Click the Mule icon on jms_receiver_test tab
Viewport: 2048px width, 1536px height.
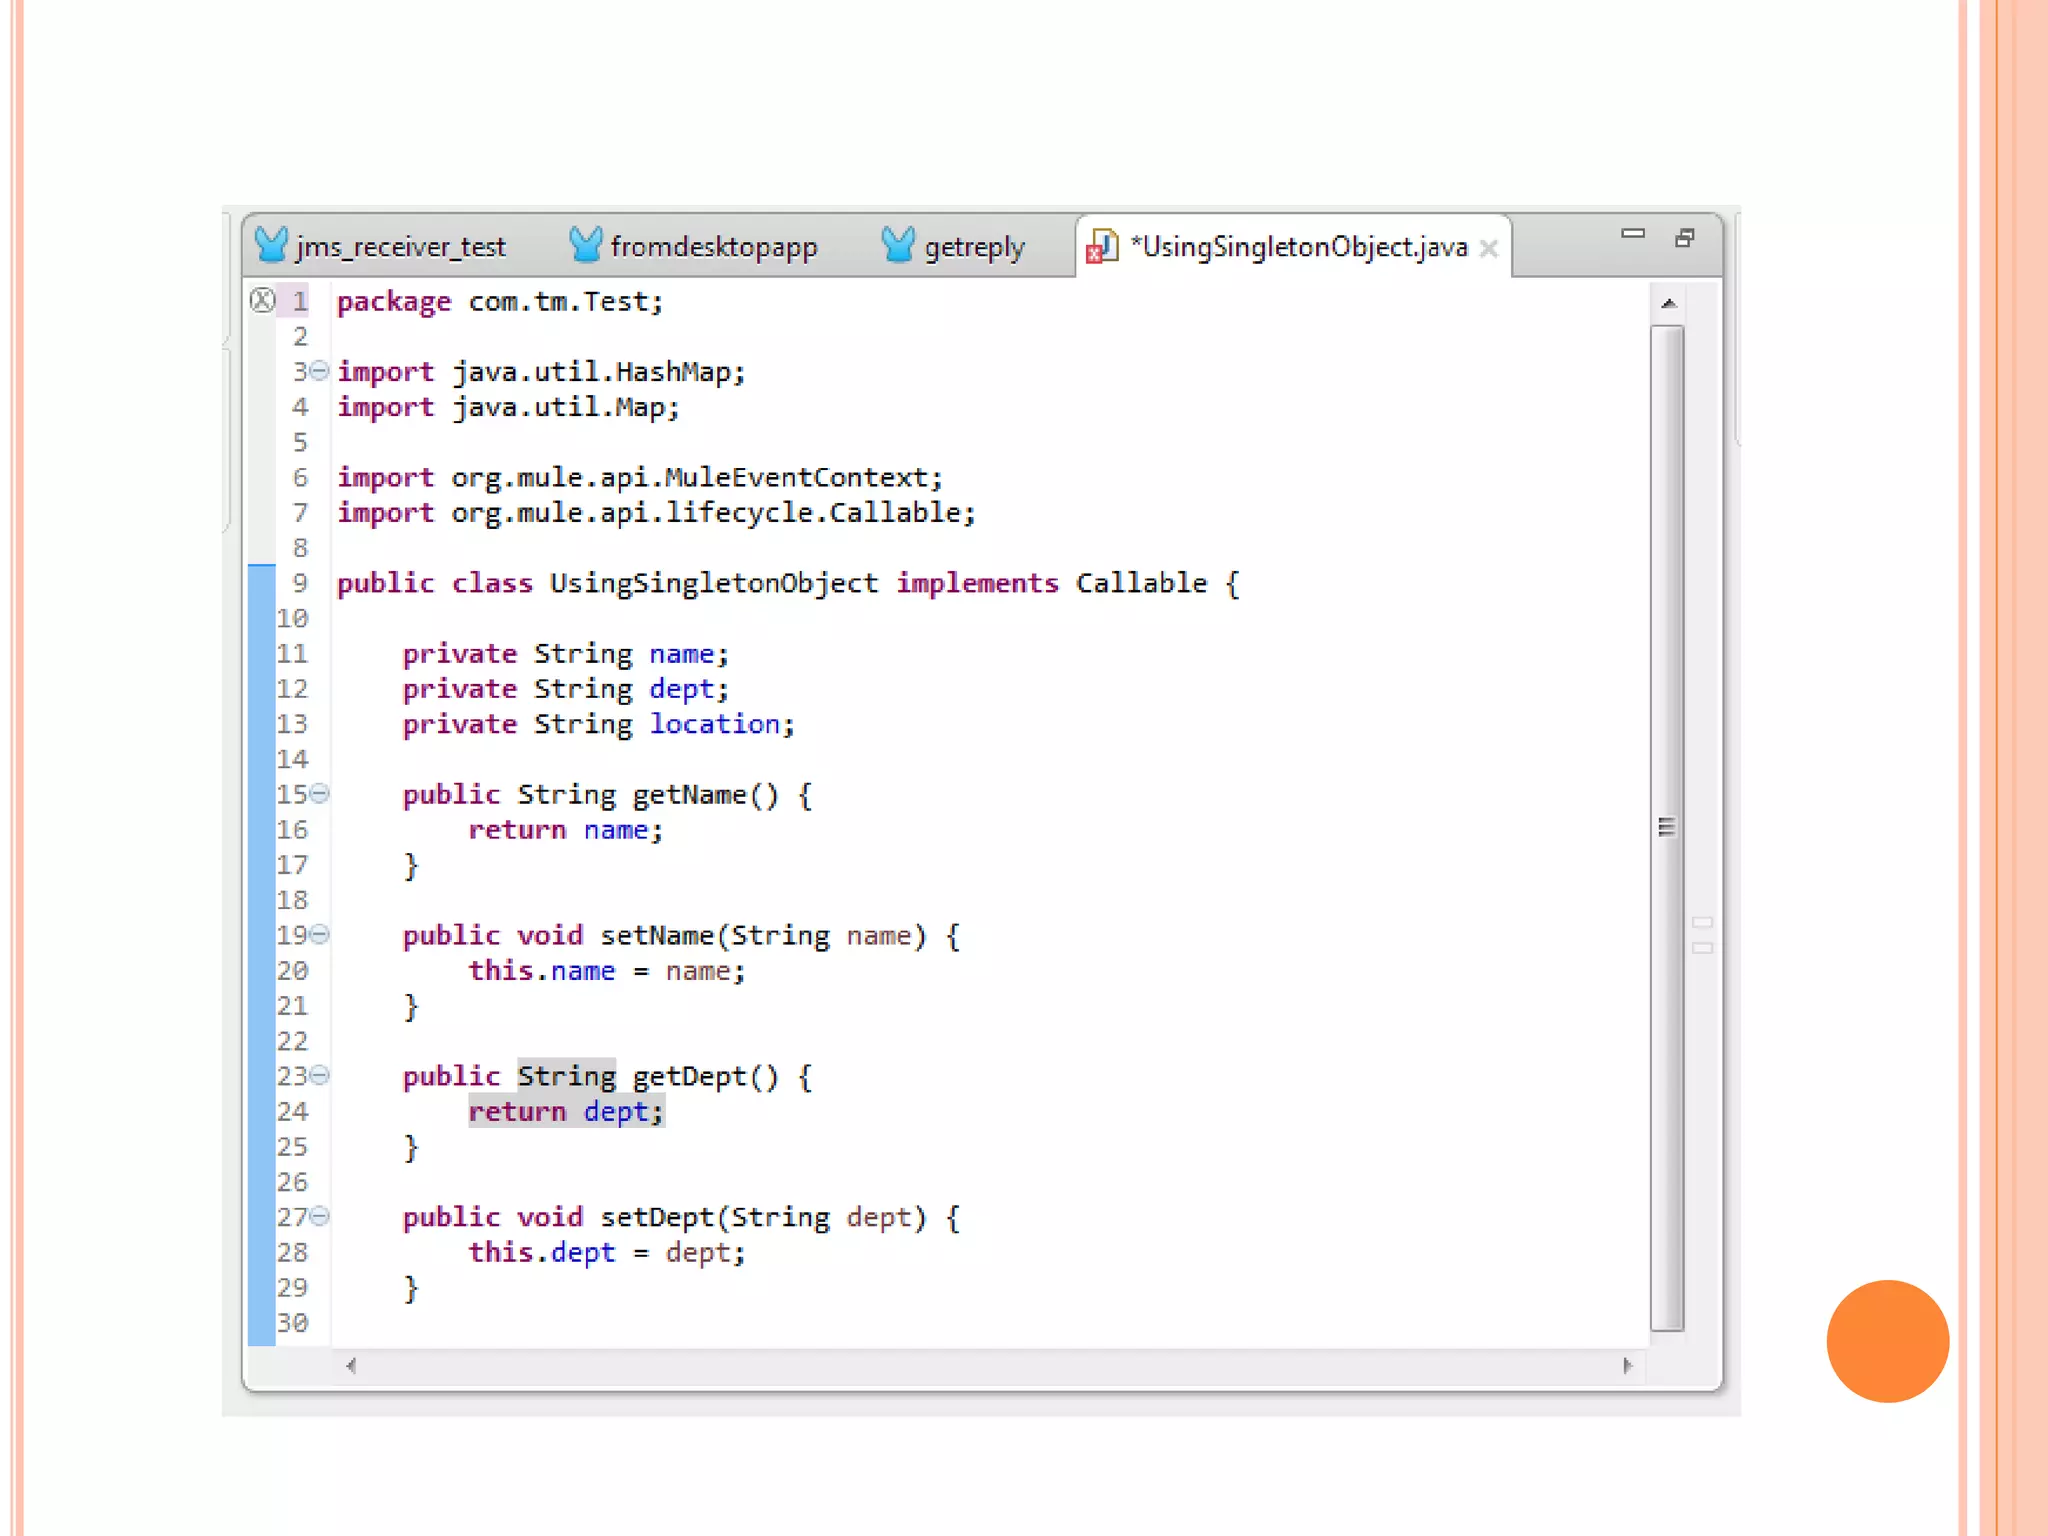pyautogui.click(x=271, y=245)
